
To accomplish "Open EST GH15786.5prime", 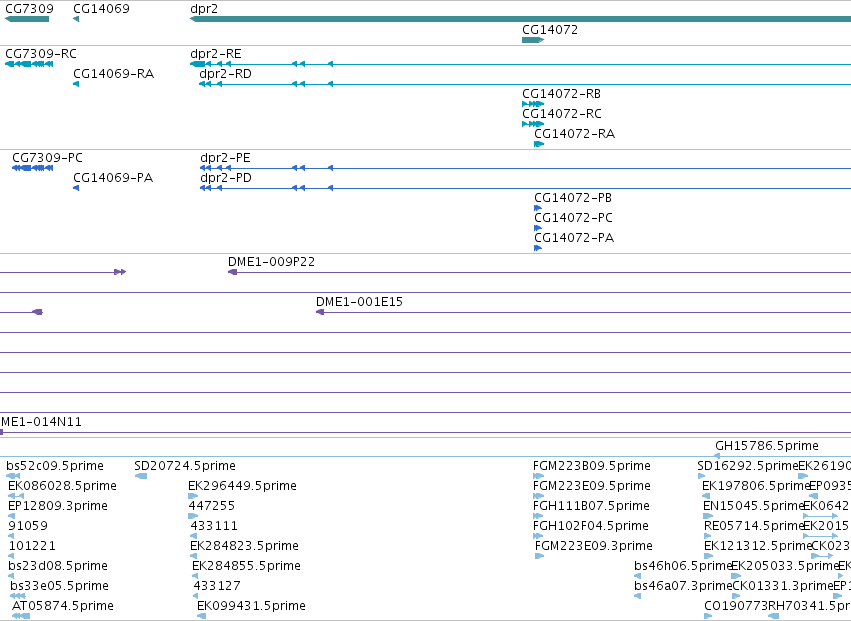I will 766,446.
